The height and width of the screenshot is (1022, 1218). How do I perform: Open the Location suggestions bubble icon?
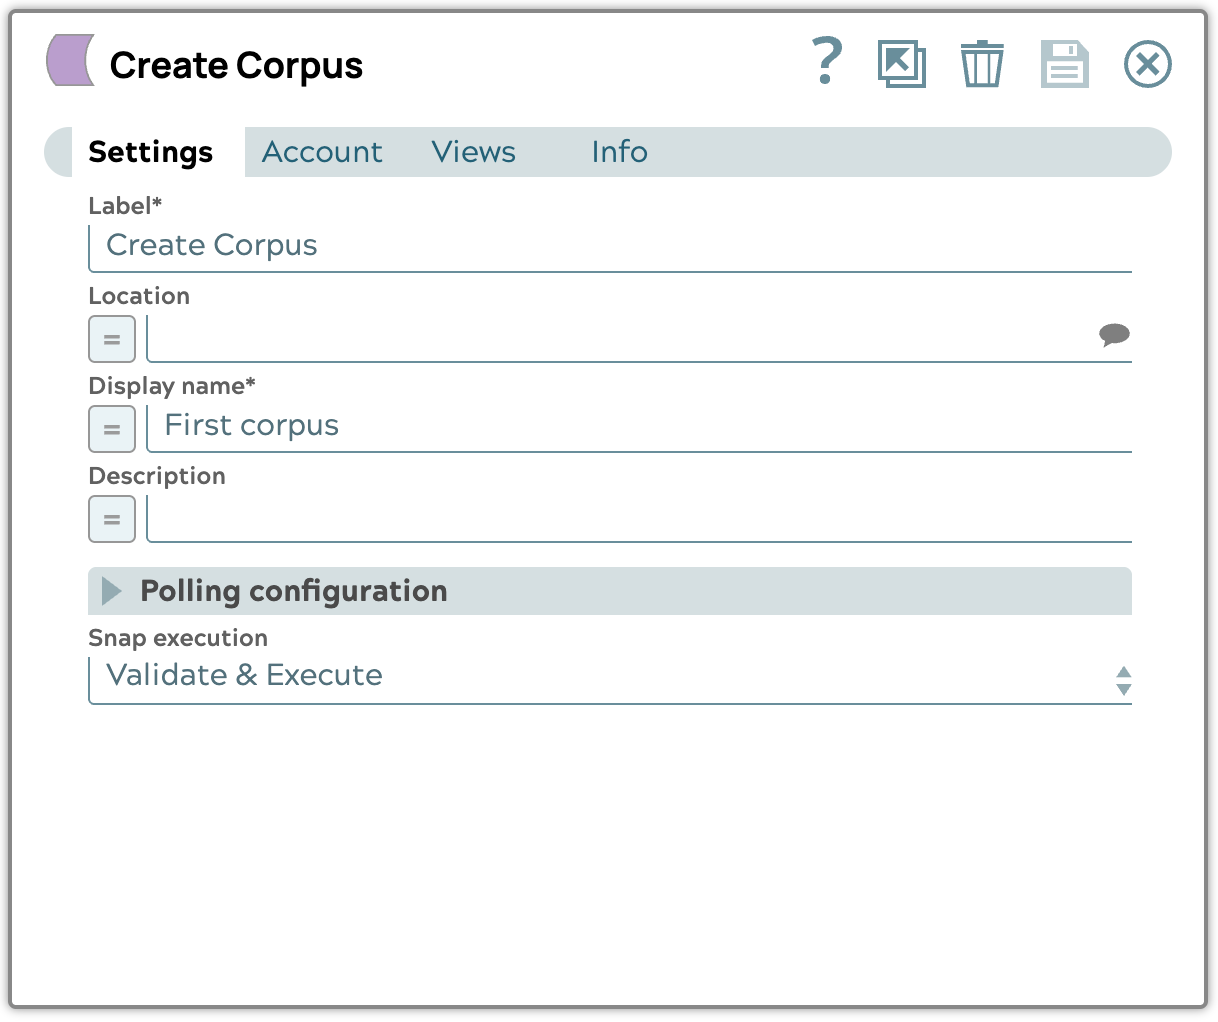point(1114,335)
